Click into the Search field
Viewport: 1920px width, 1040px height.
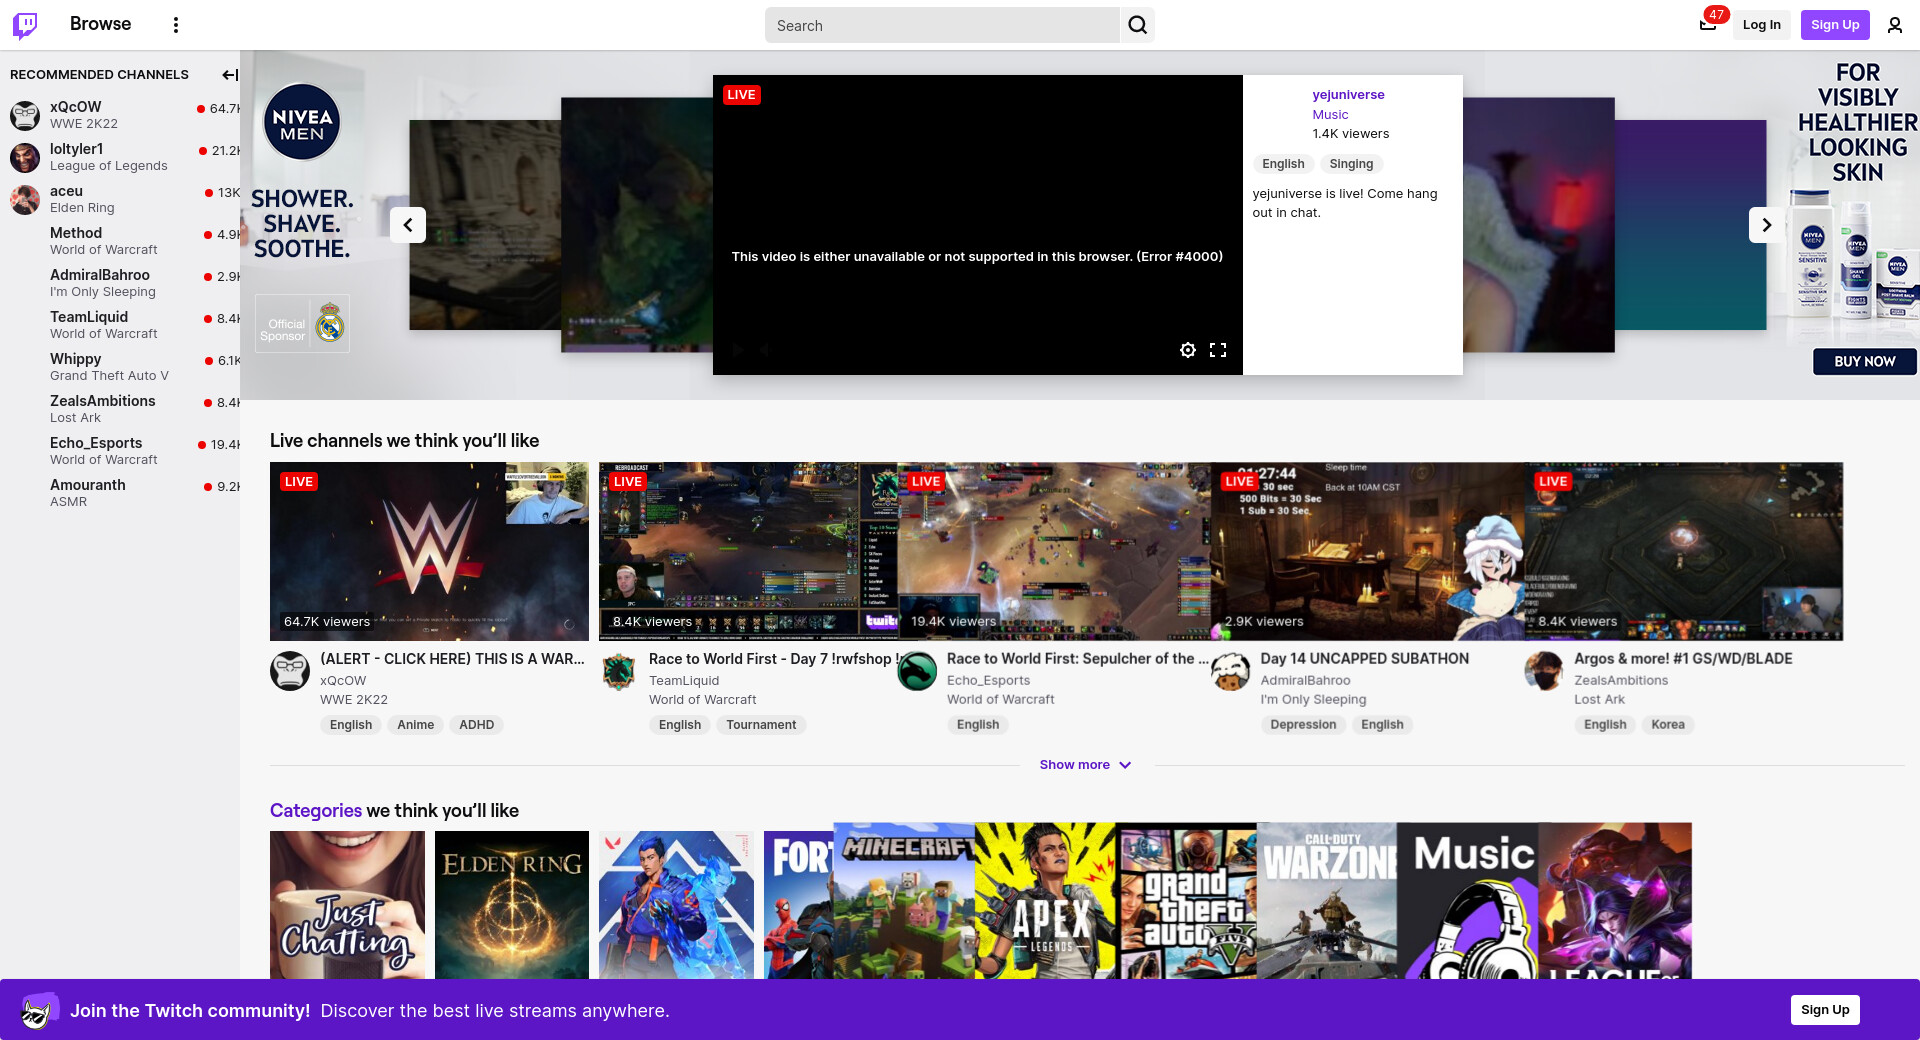(942, 26)
